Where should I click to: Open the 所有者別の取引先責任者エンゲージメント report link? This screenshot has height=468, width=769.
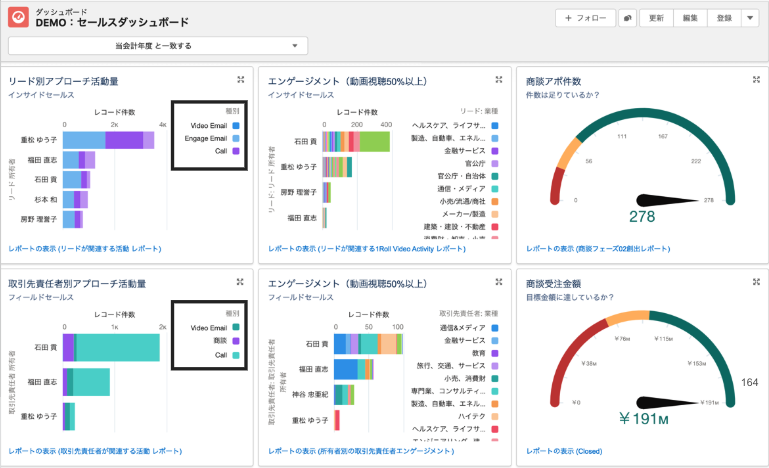(361, 451)
